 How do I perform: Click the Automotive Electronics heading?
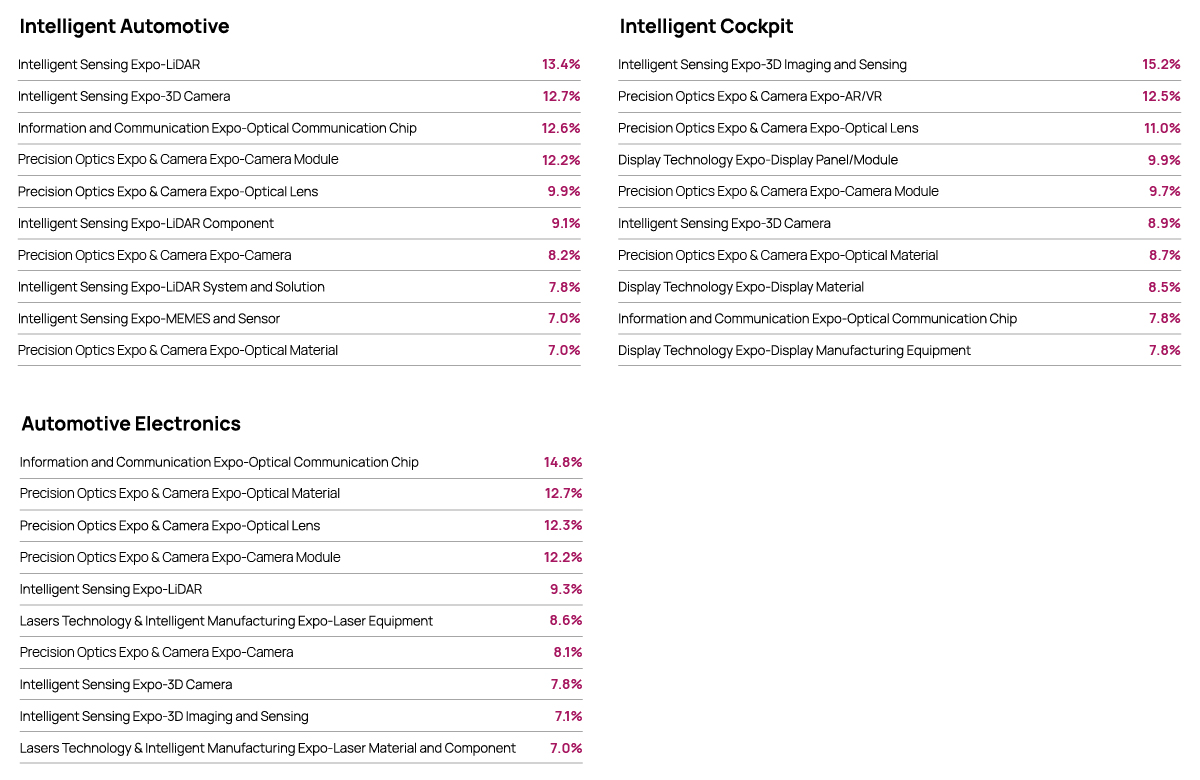[131, 423]
